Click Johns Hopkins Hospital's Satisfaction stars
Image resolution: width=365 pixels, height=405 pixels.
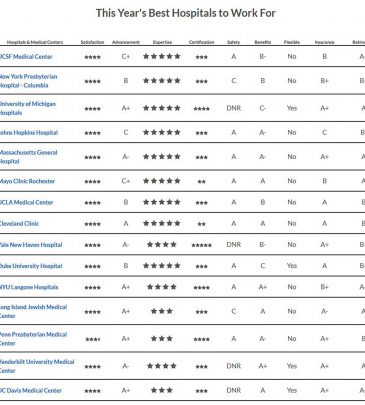[x=92, y=133]
